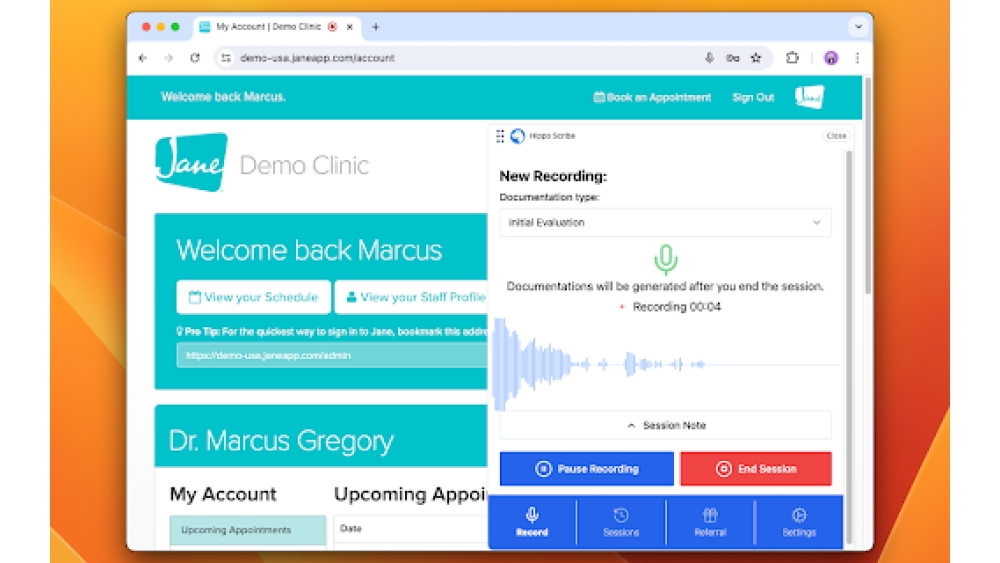Open View your Schedule button
Viewport: 1000px width, 563px height.
[x=253, y=297]
